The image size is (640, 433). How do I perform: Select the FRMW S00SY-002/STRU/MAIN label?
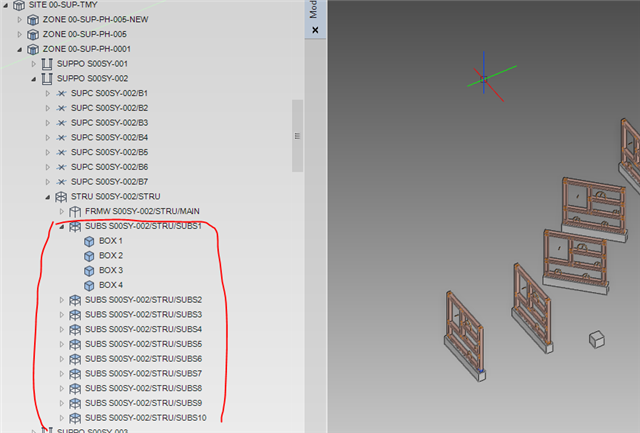tap(142, 211)
